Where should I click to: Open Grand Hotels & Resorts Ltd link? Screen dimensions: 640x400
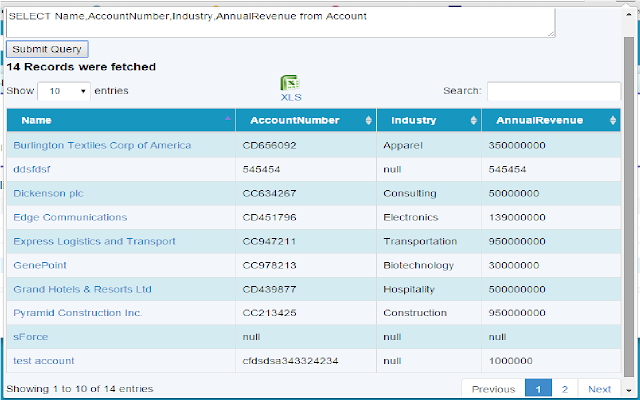coord(82,289)
